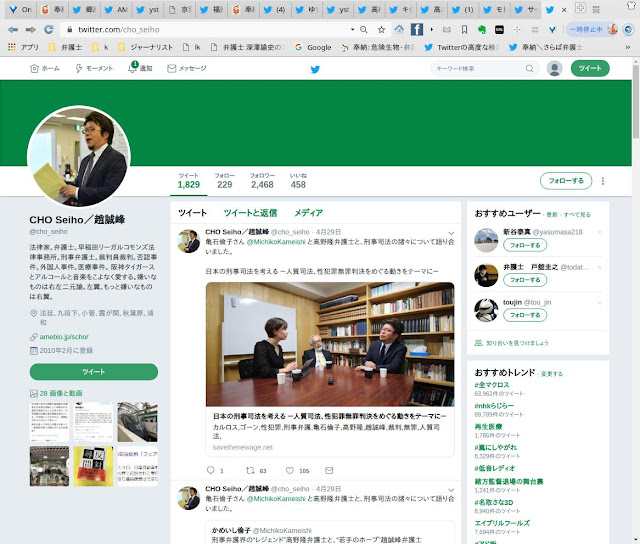Reply to the first tweet via the comment icon
Image resolution: width=640 pixels, height=544 pixels.
click(211, 470)
